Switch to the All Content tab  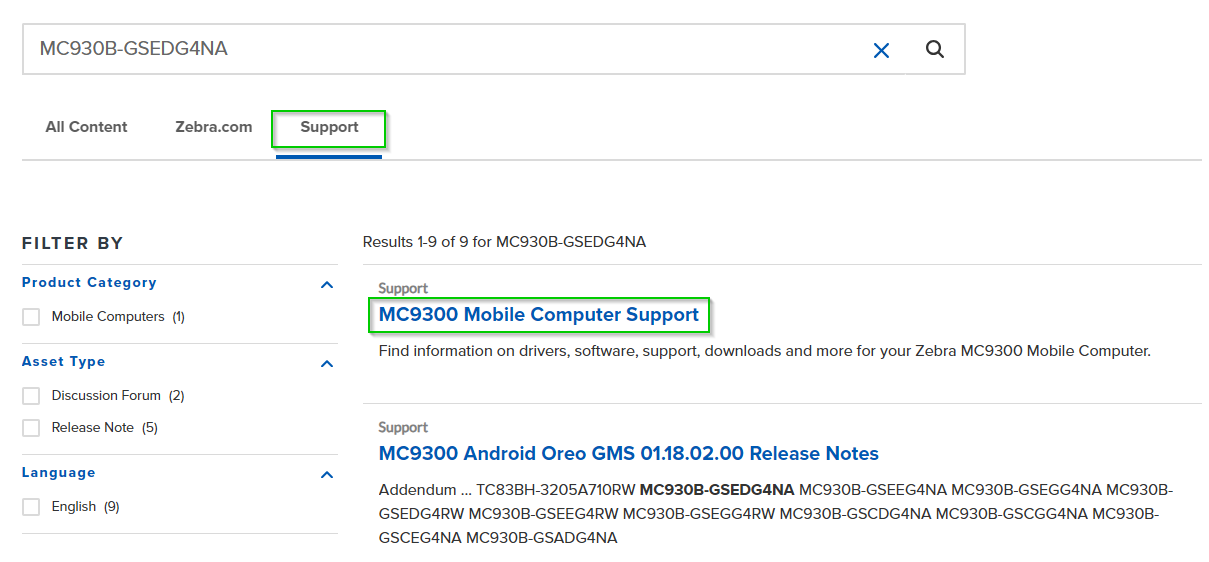coord(86,127)
